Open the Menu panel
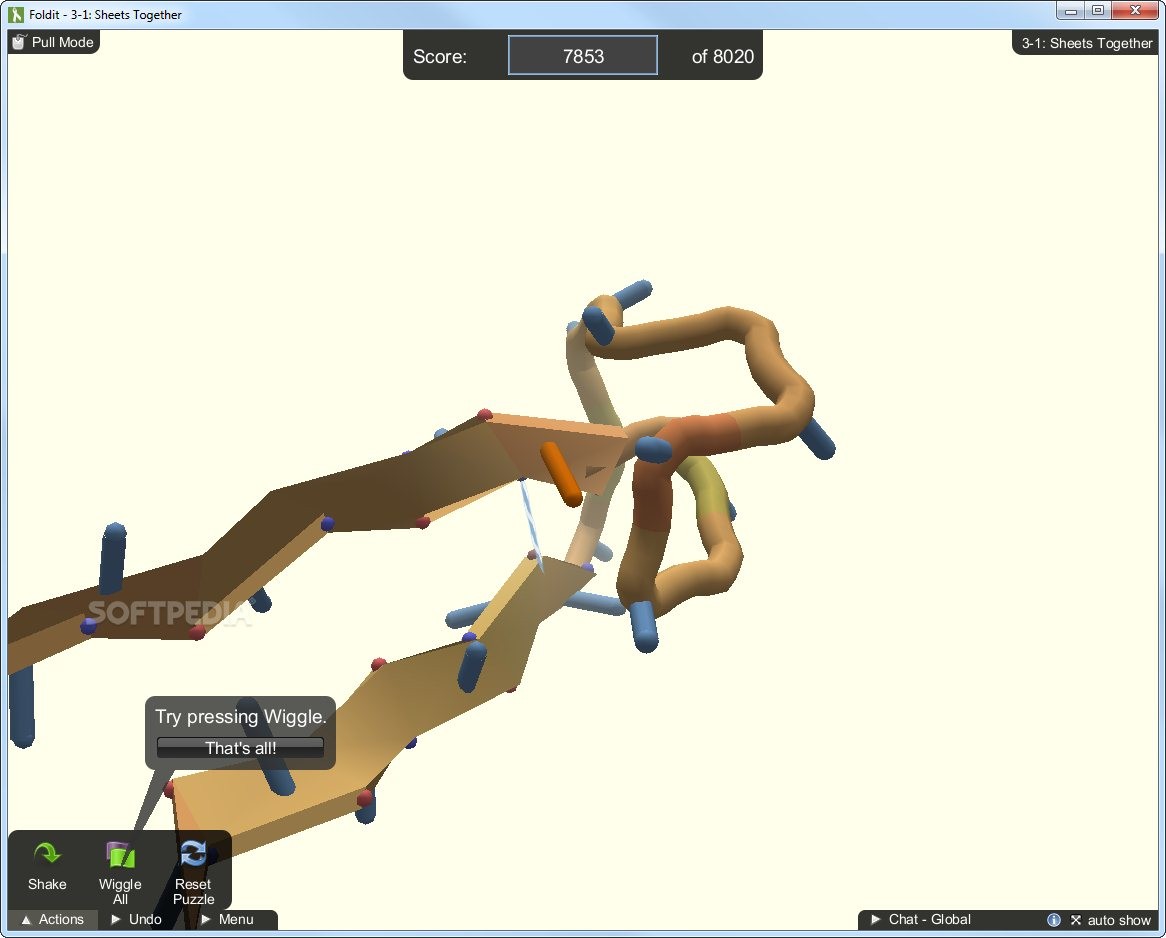The width and height of the screenshot is (1166, 938). (228, 919)
